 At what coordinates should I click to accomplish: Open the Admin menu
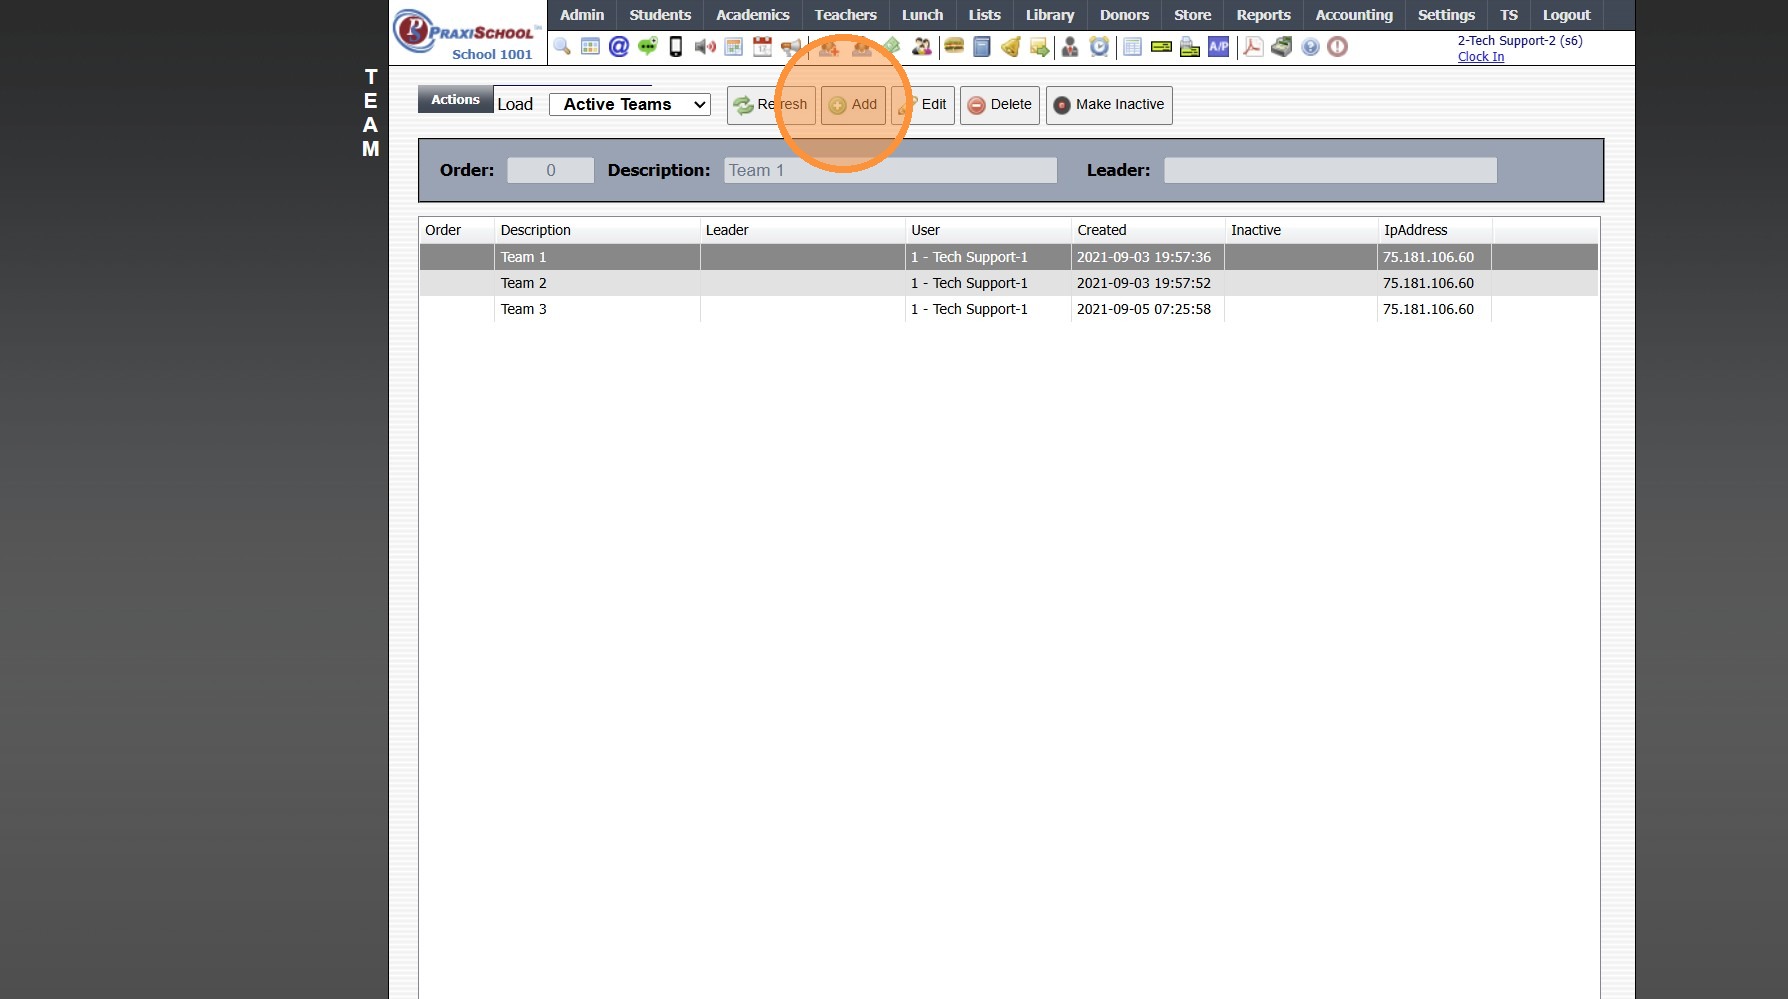[582, 15]
